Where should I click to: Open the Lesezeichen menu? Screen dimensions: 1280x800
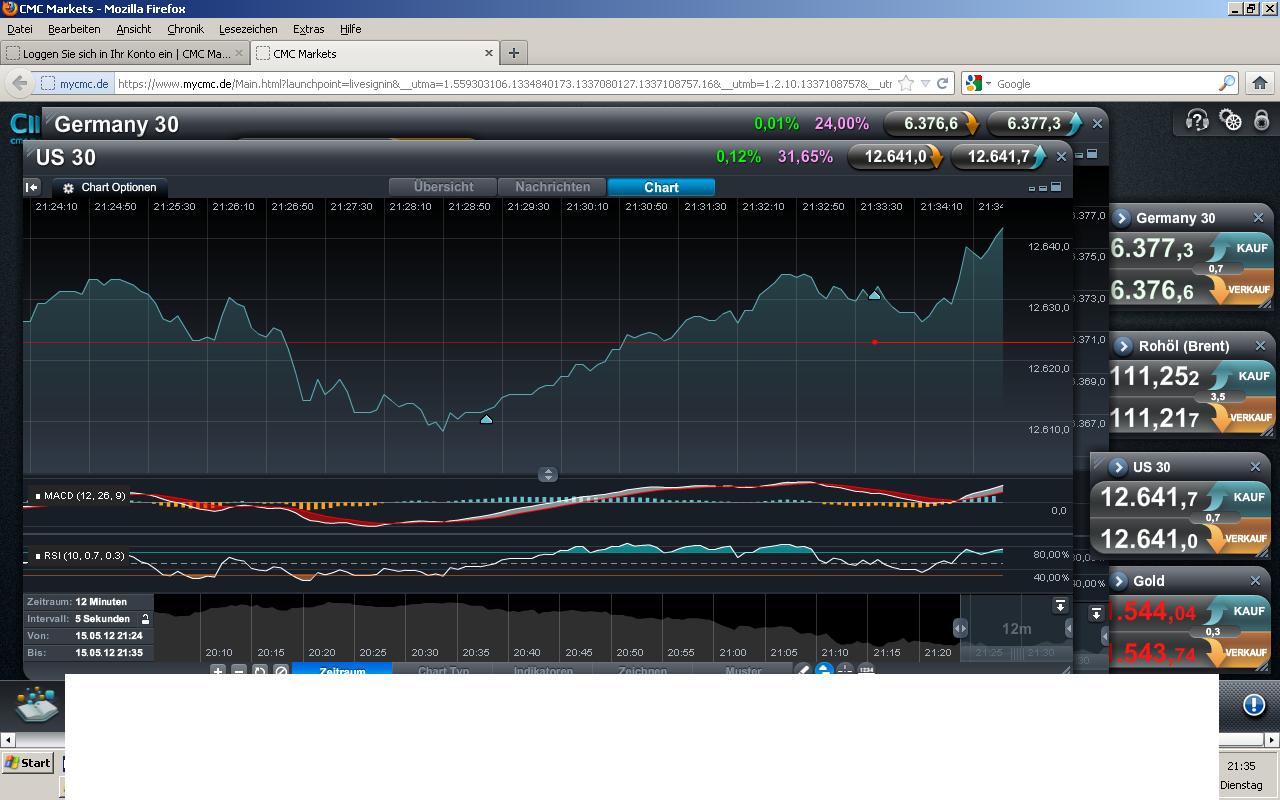[x=248, y=29]
